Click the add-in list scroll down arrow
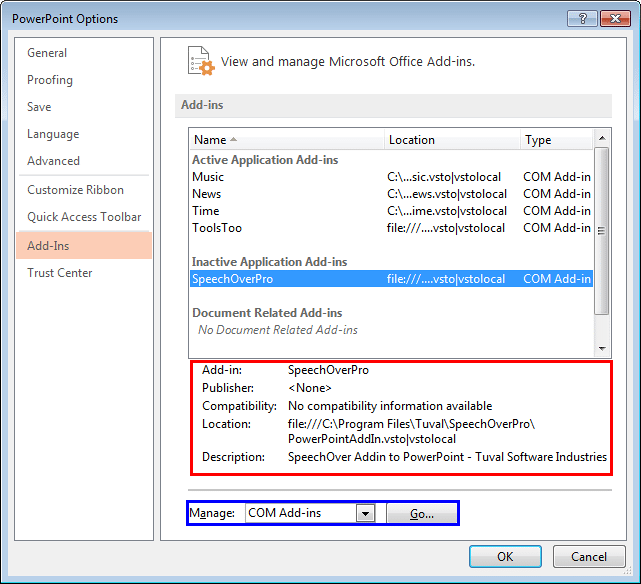Image resolution: width=641 pixels, height=584 pixels. 602,348
